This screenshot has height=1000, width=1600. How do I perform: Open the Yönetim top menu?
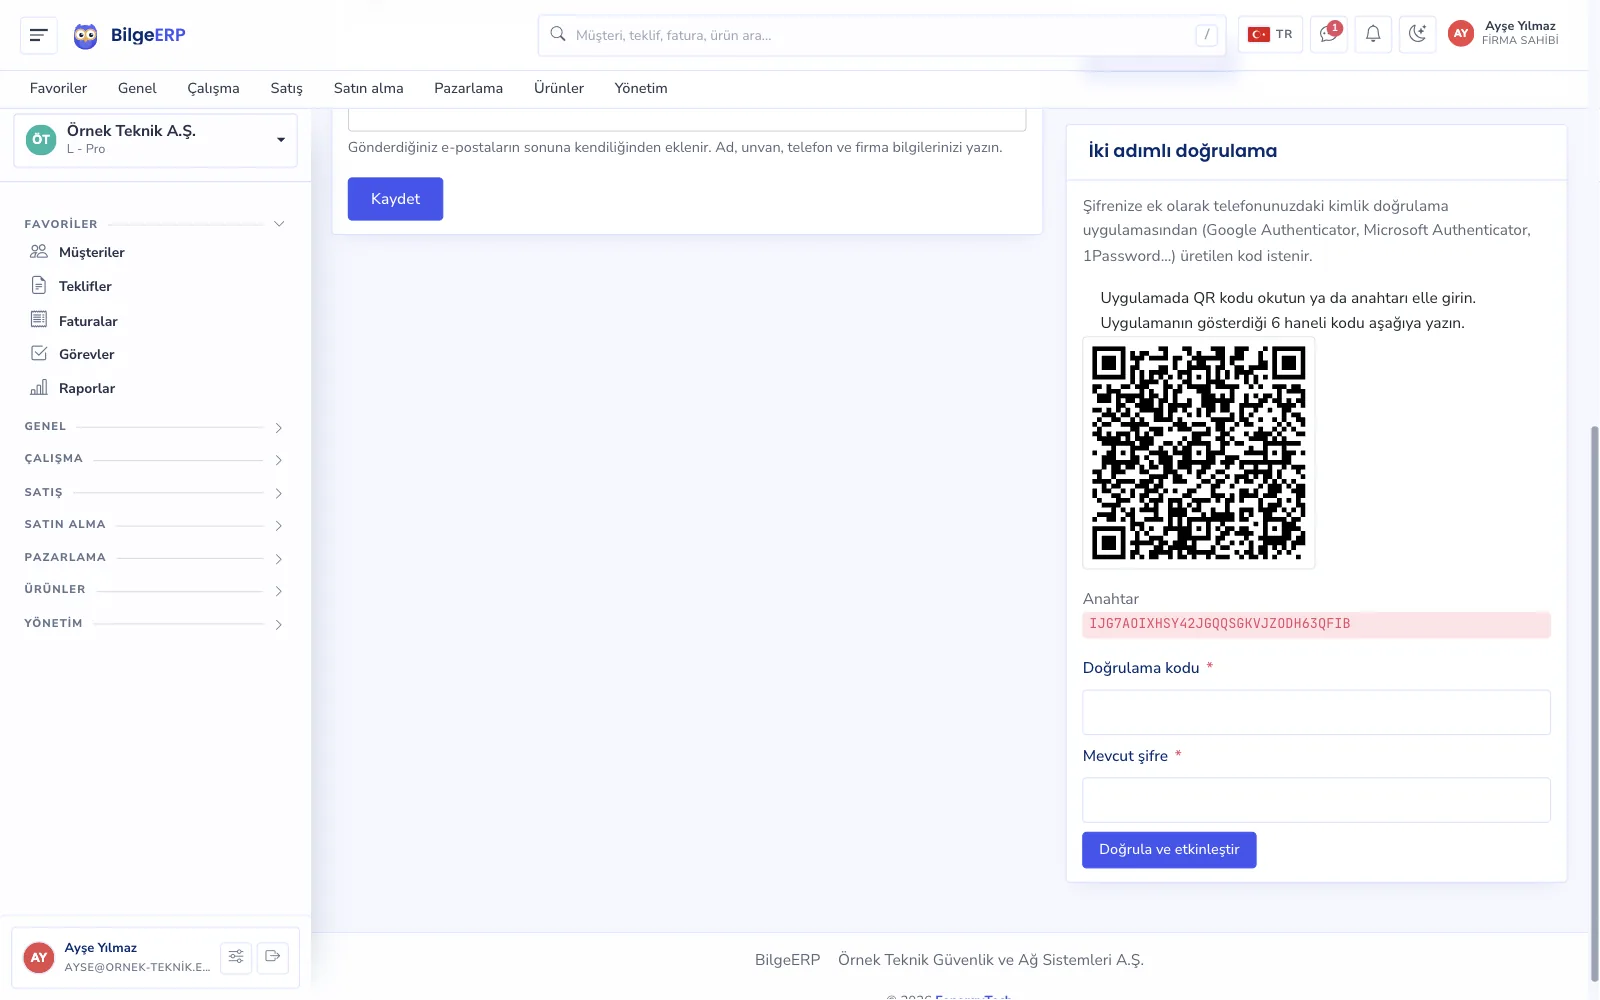pos(641,88)
